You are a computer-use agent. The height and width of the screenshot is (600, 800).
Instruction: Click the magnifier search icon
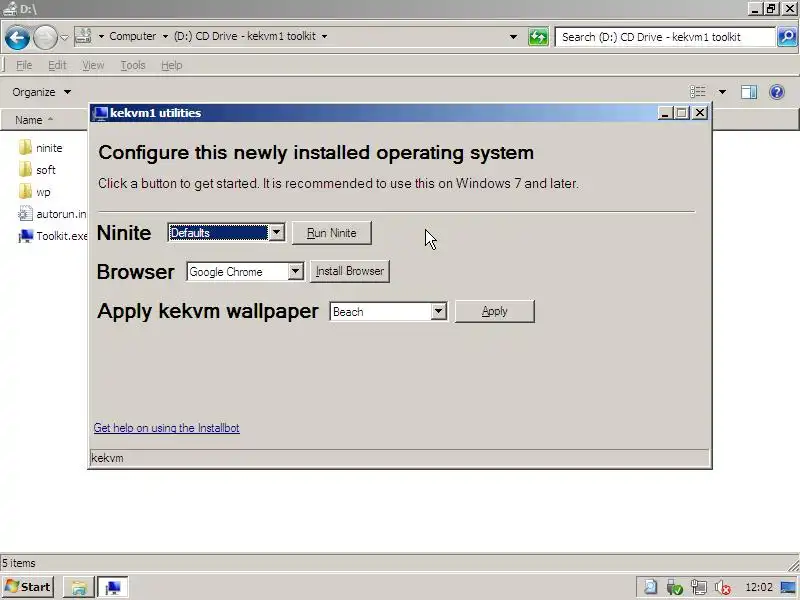click(787, 37)
